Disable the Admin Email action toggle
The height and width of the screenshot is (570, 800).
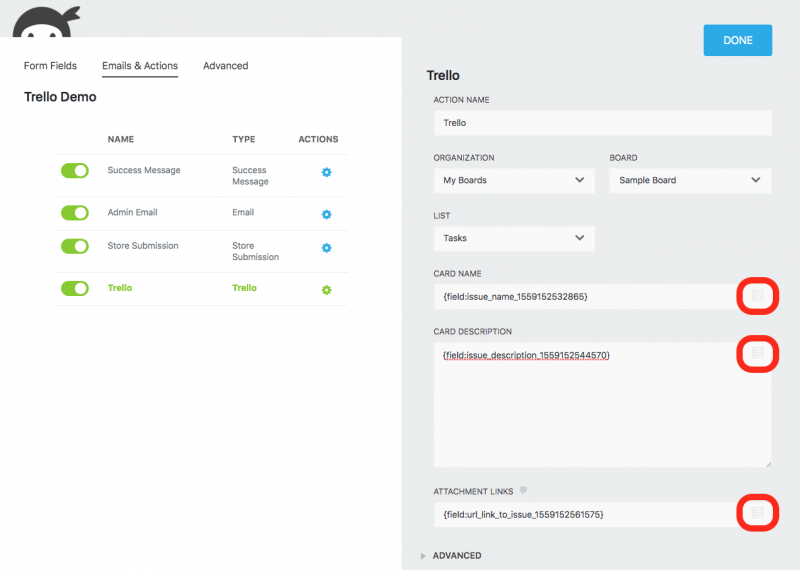74,213
